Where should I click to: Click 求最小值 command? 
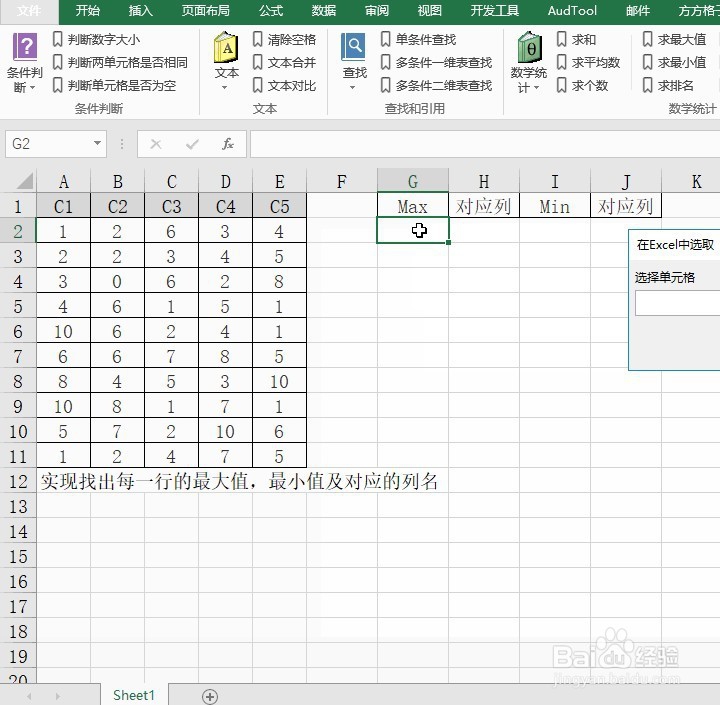click(x=674, y=62)
